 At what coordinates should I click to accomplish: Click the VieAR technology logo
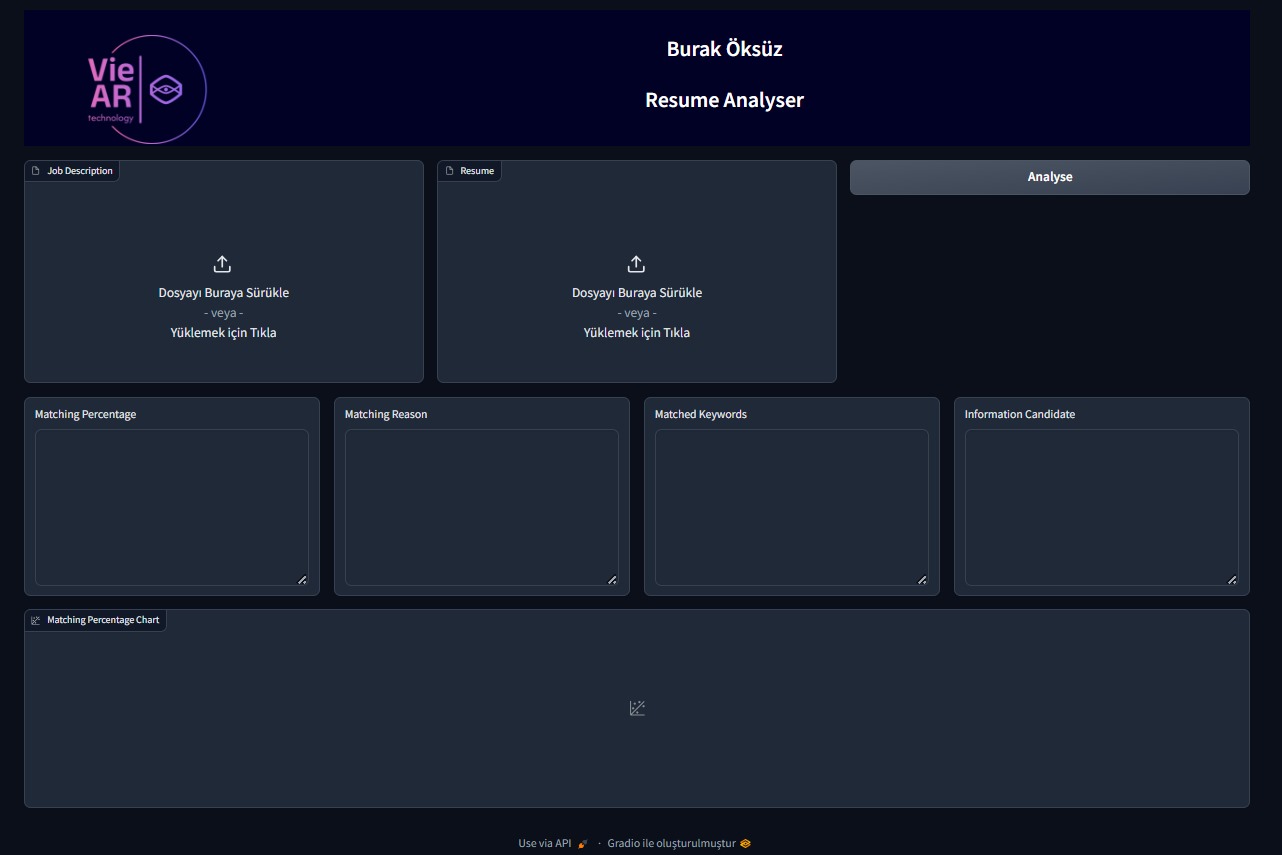coord(147,90)
